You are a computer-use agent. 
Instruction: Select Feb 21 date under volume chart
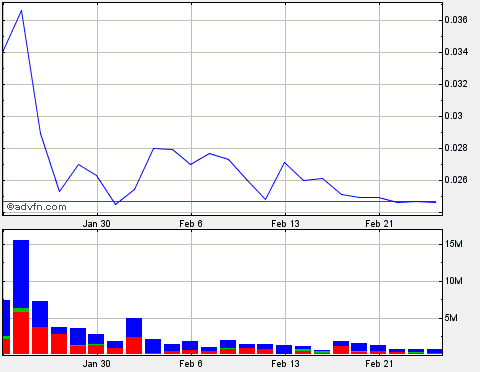[x=379, y=363]
